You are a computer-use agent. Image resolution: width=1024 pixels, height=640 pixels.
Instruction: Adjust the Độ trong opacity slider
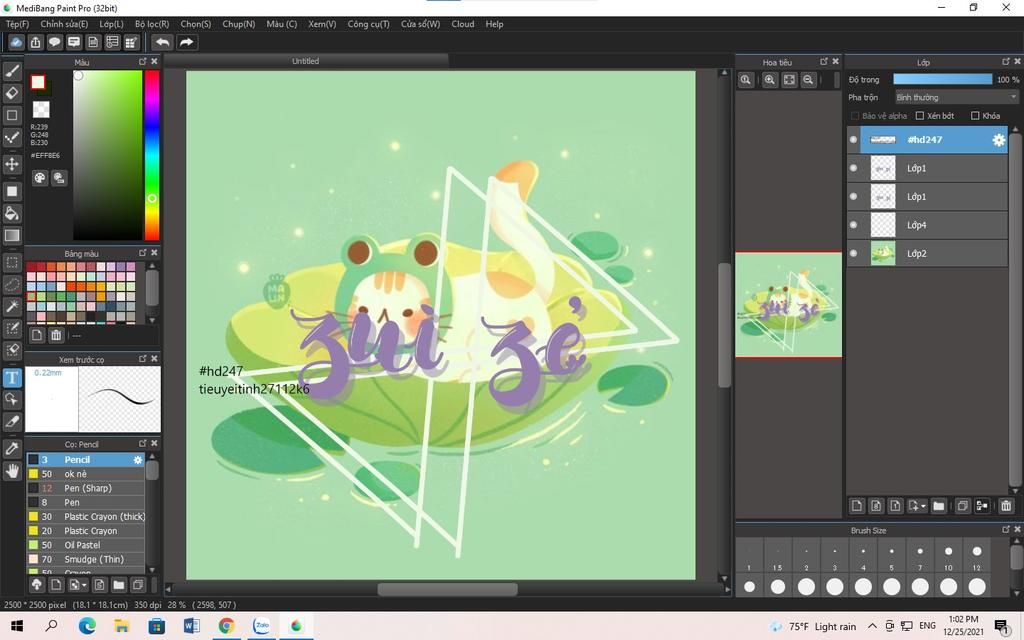pyautogui.click(x=942, y=80)
